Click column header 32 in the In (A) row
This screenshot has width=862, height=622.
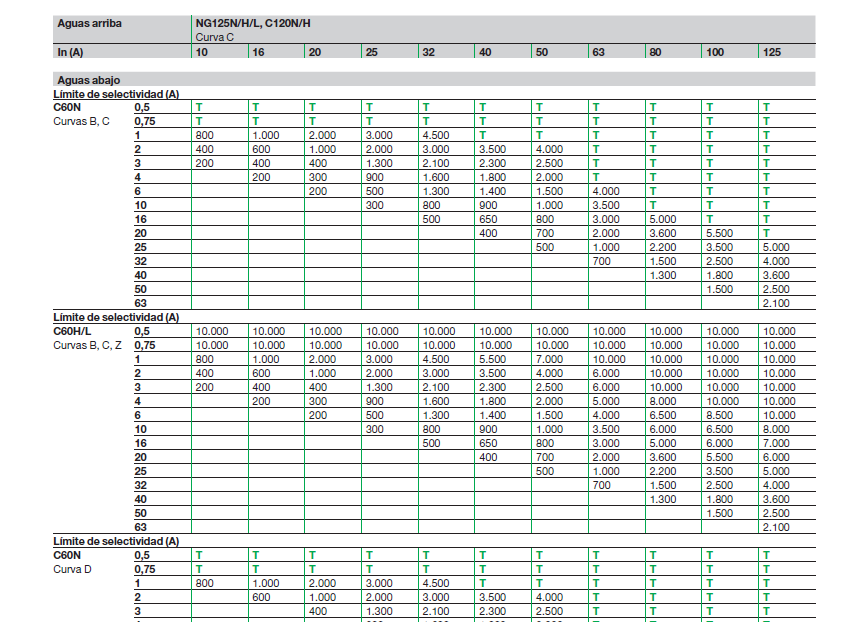429,51
